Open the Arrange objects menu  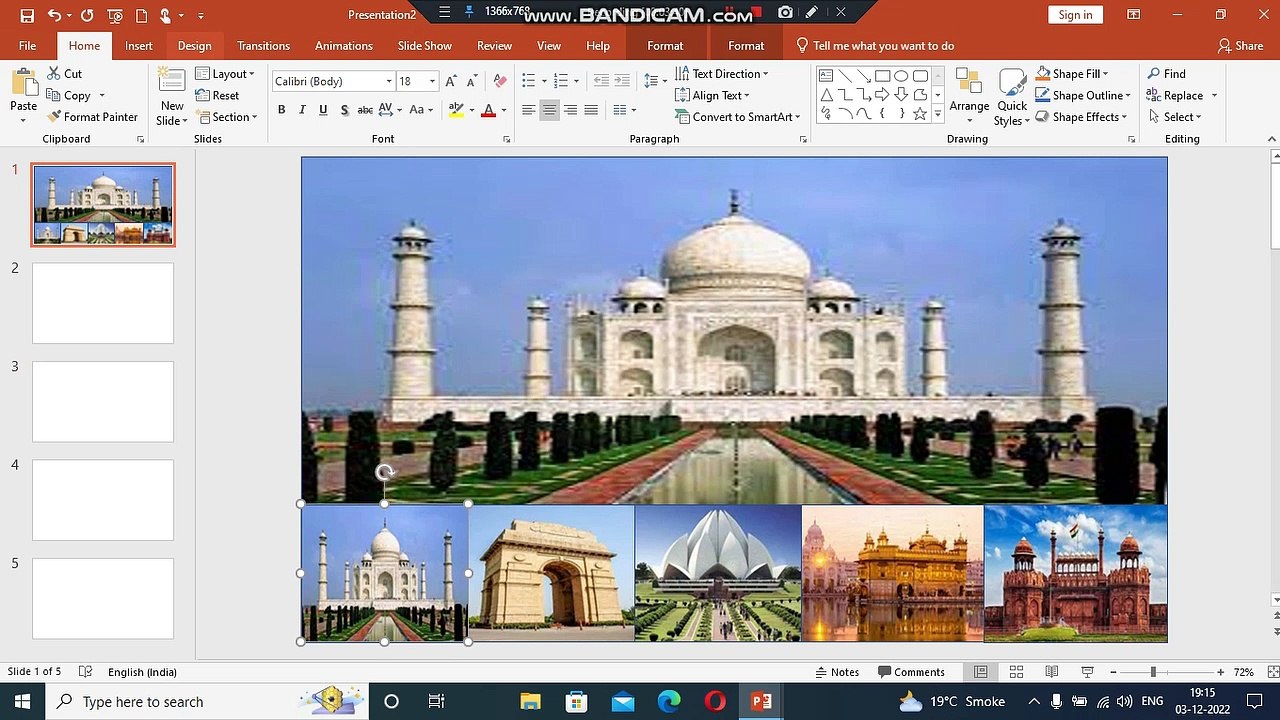968,95
